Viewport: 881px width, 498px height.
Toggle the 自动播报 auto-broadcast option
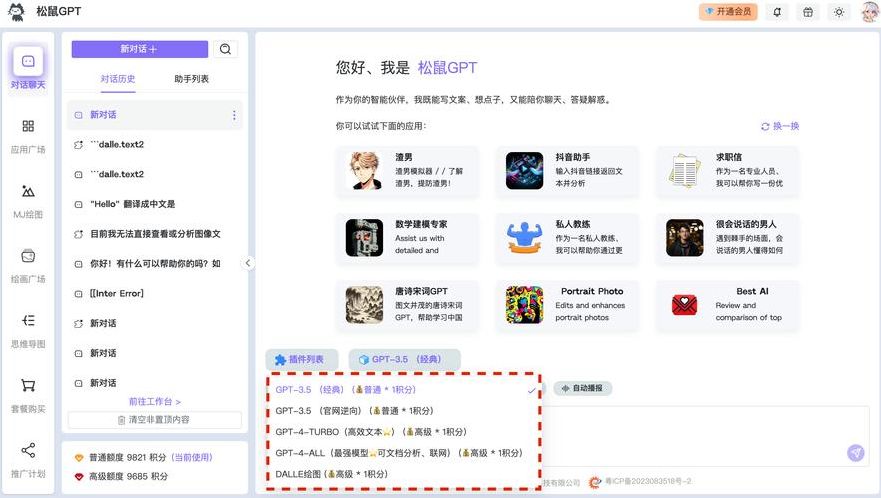click(583, 388)
